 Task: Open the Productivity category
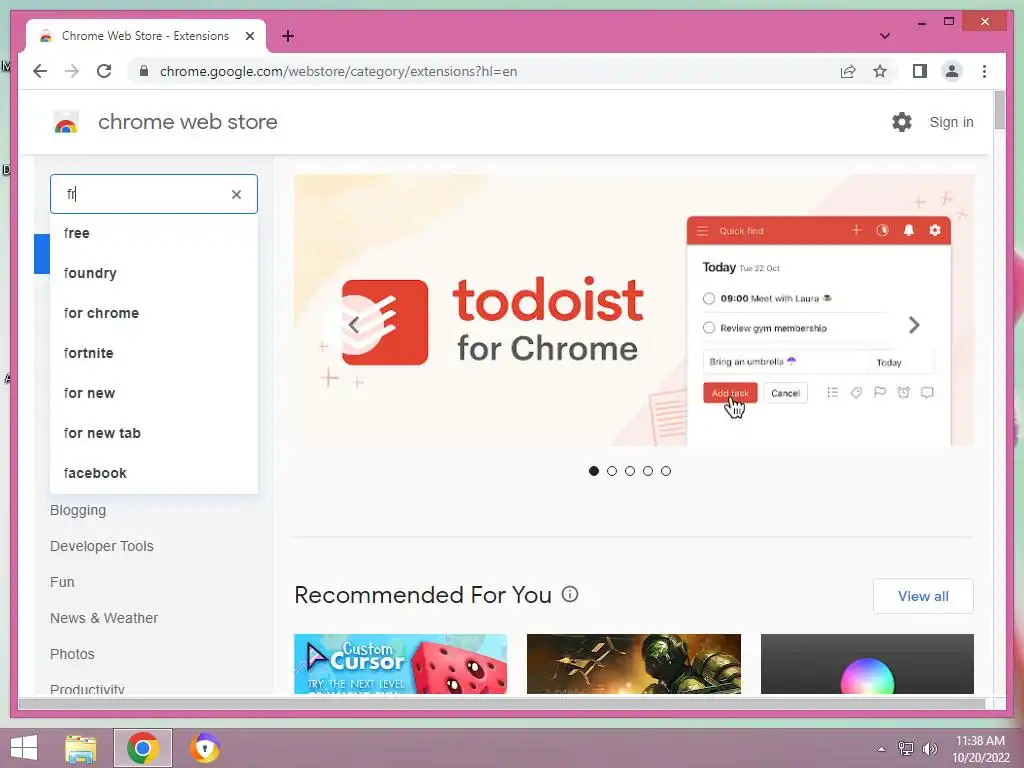pyautogui.click(x=87, y=688)
